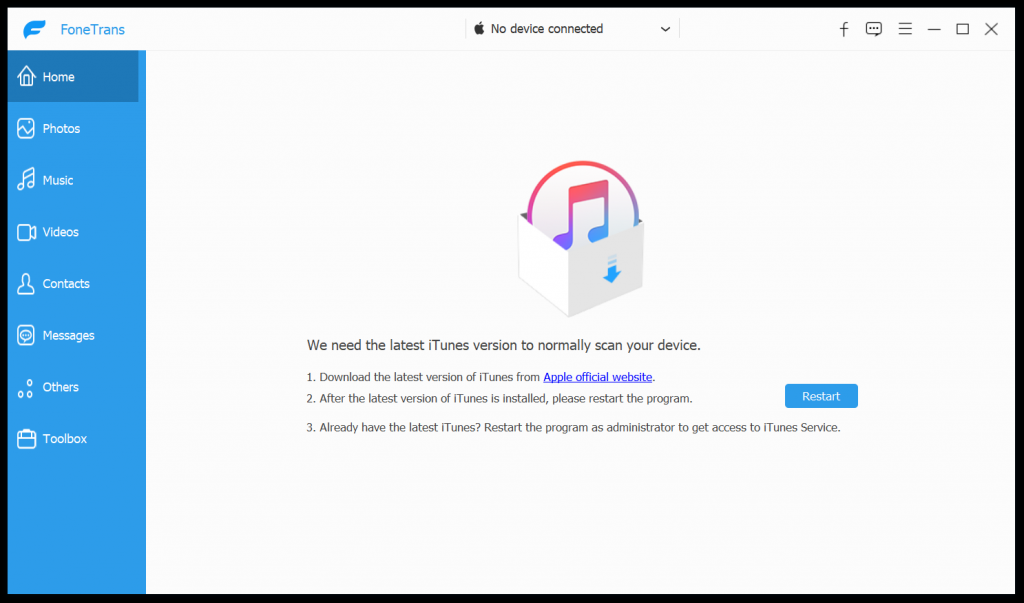Open the Photos section icon
This screenshot has width=1024, height=603.
click(x=26, y=128)
